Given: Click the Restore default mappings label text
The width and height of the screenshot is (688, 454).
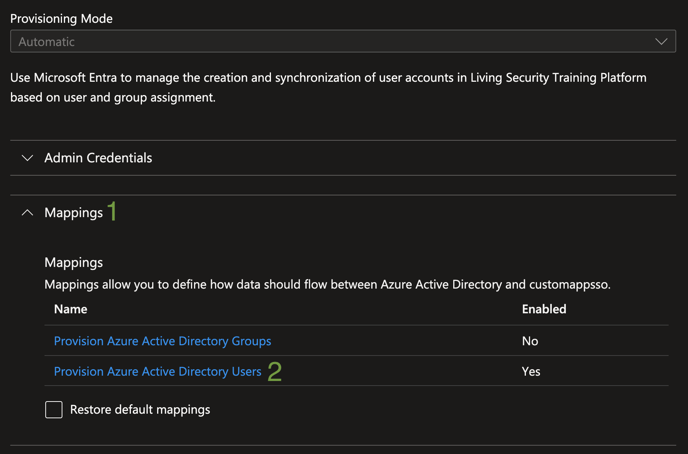Looking at the screenshot, I should pyautogui.click(x=140, y=410).
